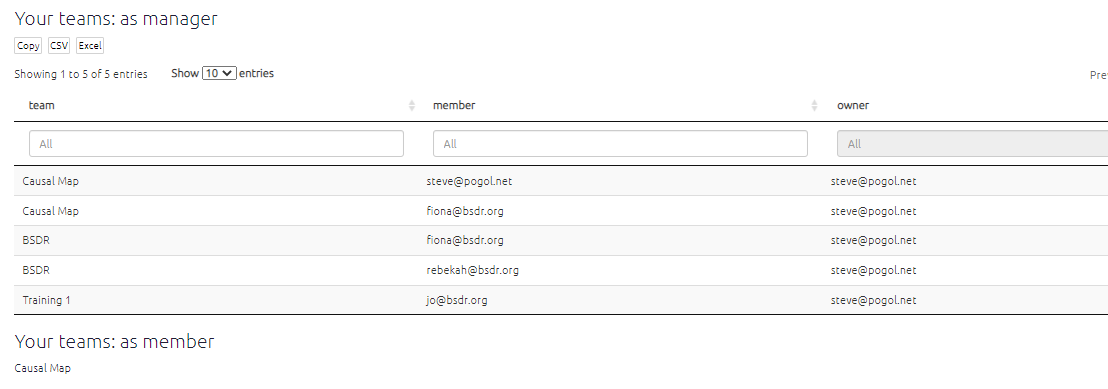This screenshot has height=389, width=1108.
Task: Select the Causal Map fiona@bsdr.org row
Action: click(561, 211)
